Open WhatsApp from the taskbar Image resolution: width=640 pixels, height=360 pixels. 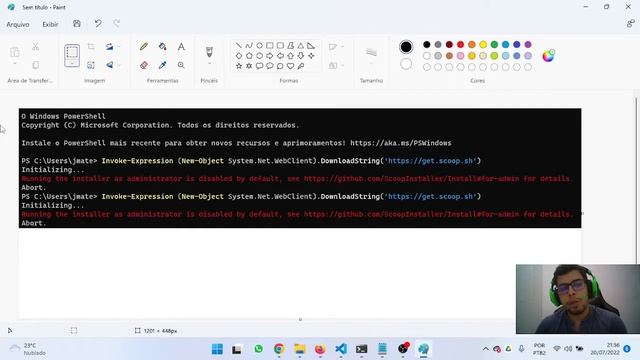[258, 349]
